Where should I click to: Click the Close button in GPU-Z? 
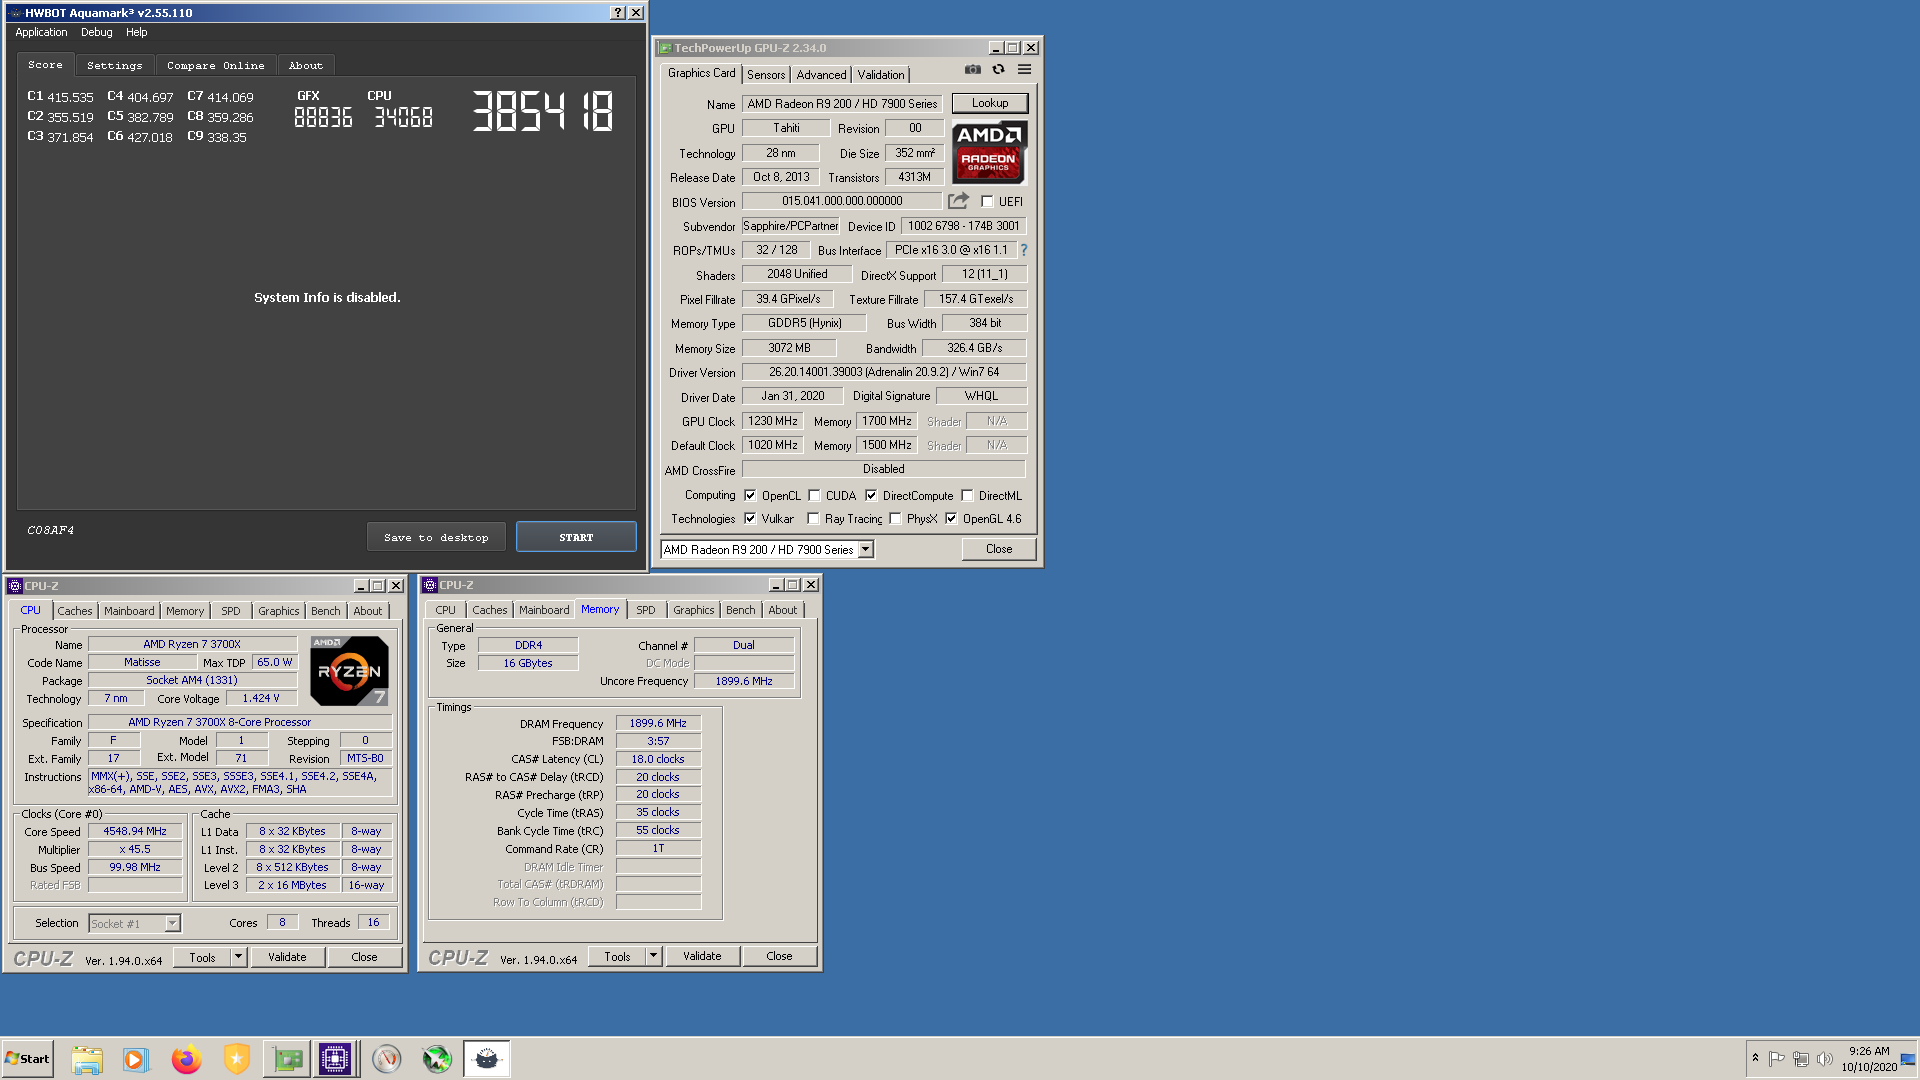(x=999, y=549)
